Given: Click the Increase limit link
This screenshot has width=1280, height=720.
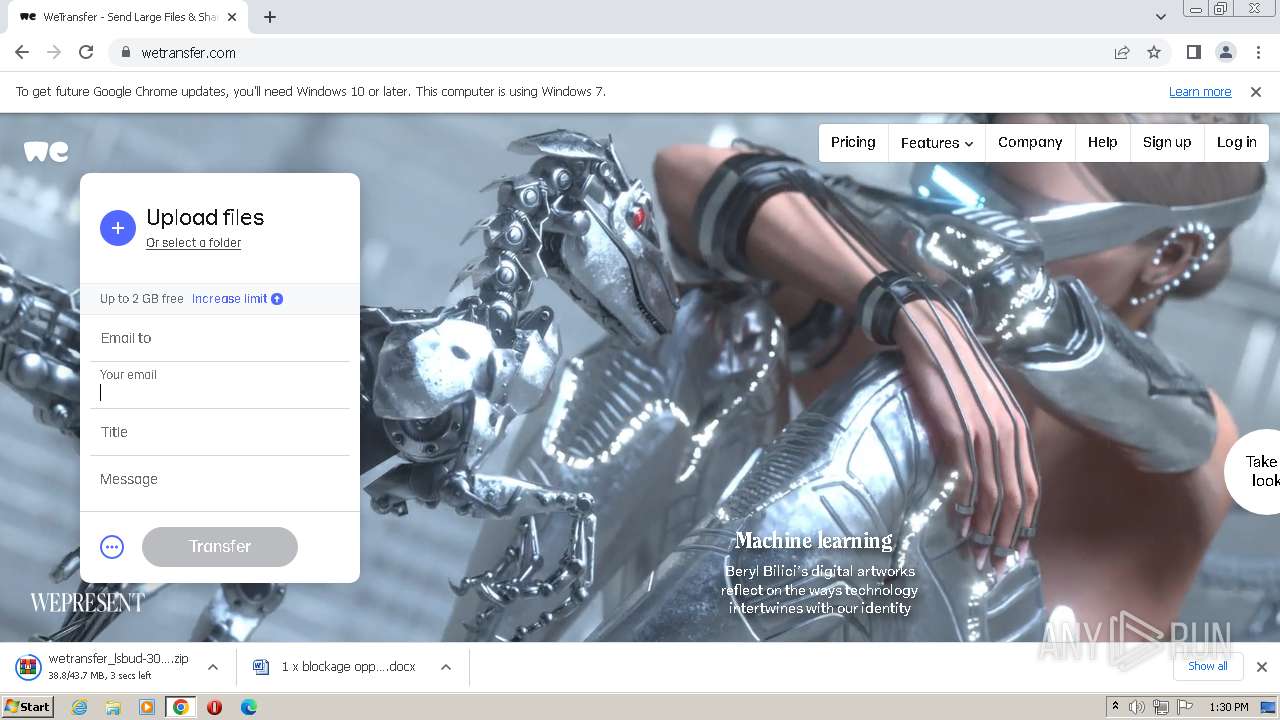Looking at the screenshot, I should point(230,299).
